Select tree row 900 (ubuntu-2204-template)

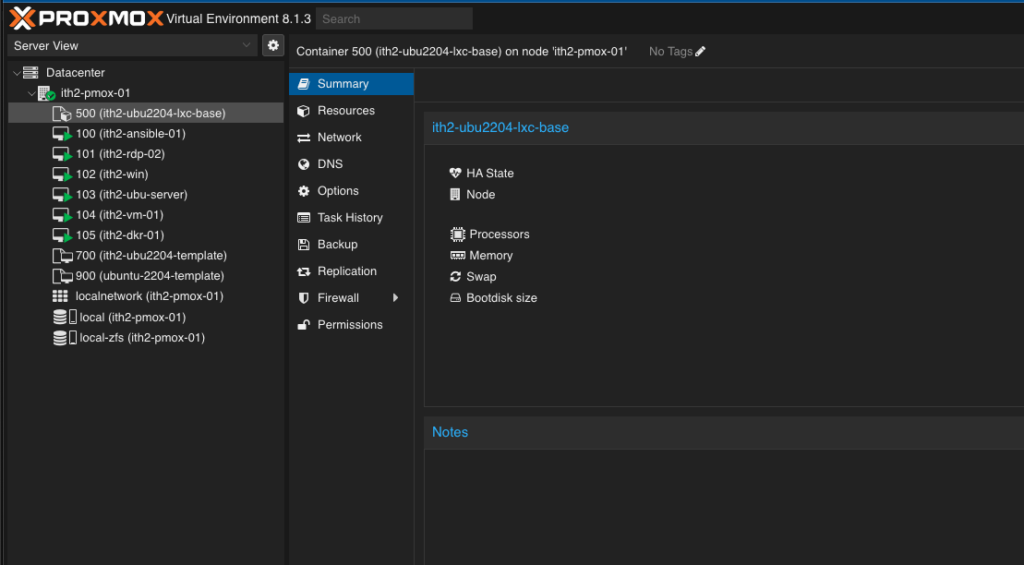pos(146,276)
